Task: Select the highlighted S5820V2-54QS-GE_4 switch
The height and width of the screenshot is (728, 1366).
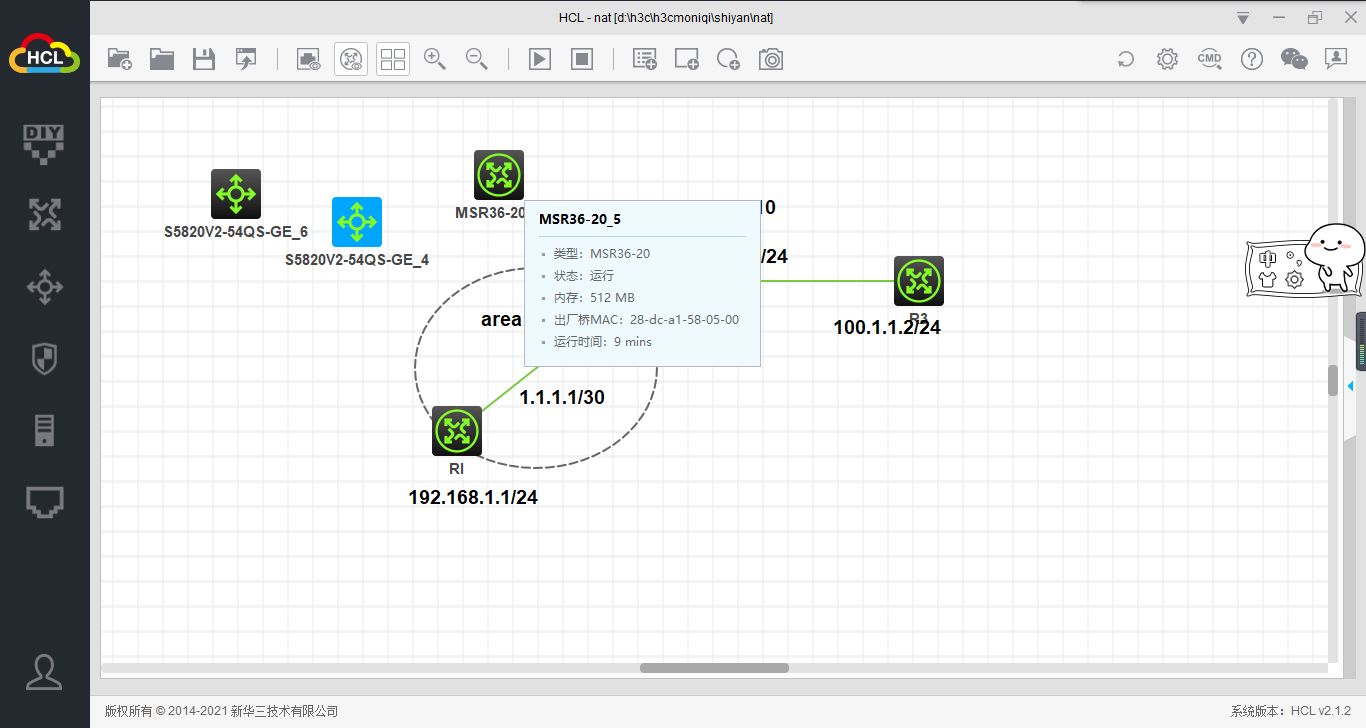Action: point(357,222)
